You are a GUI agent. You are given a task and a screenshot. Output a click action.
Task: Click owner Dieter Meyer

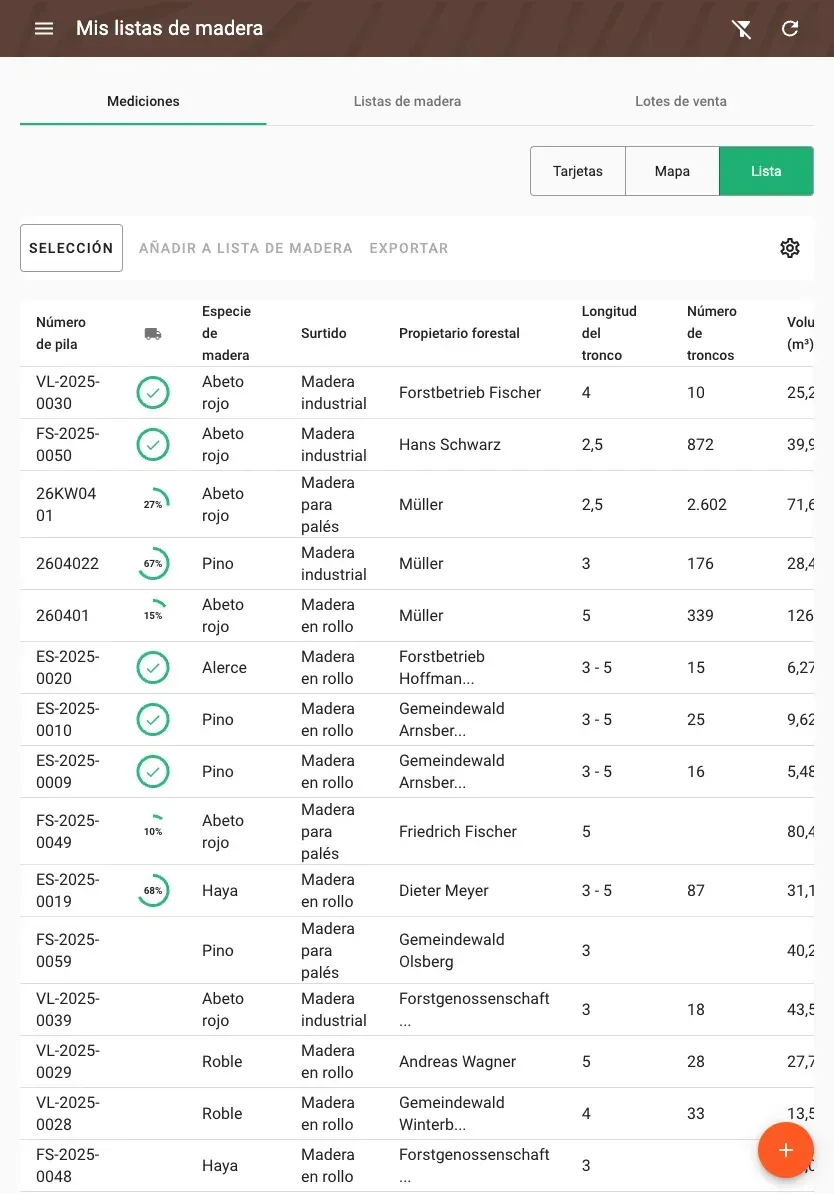[x=443, y=891]
